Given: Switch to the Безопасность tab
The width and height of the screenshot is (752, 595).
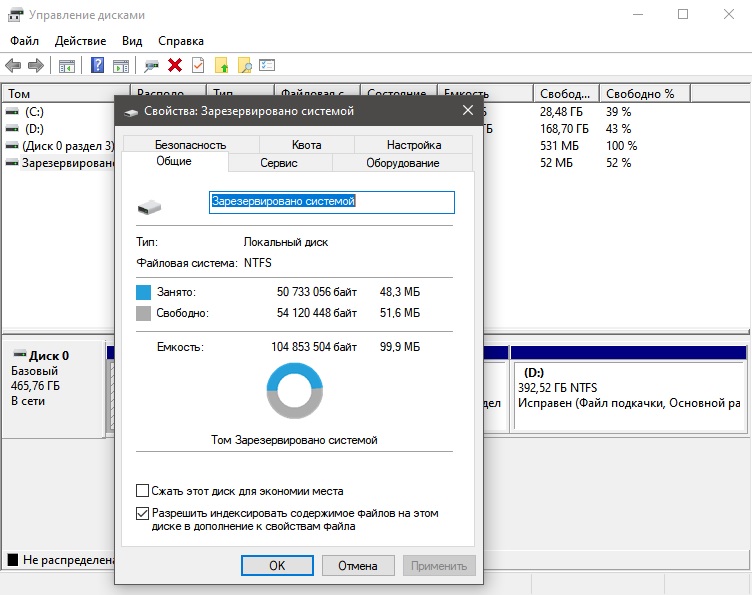Looking at the screenshot, I should point(191,145).
